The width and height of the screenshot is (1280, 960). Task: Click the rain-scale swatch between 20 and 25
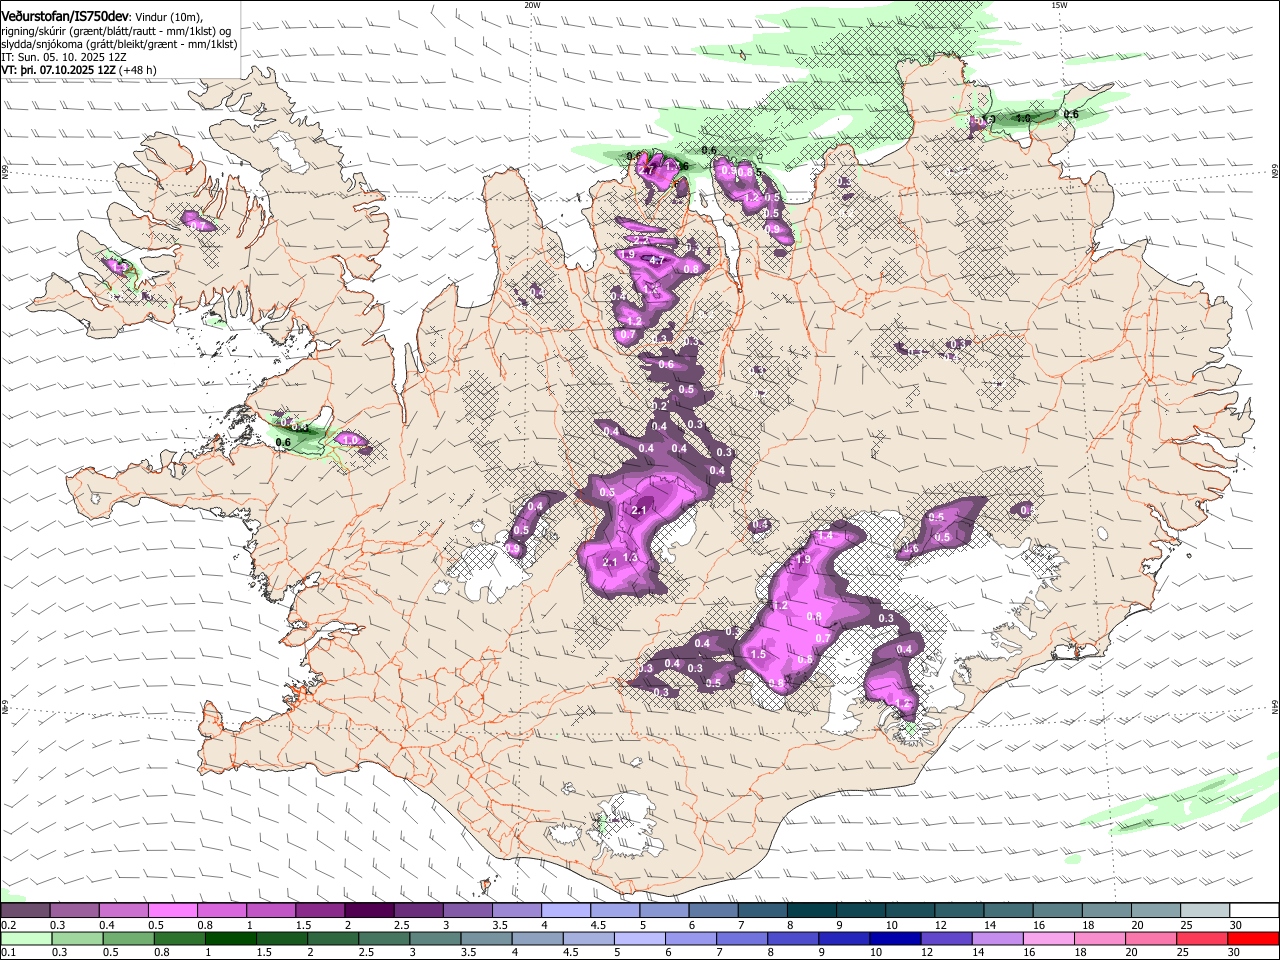1151,939
